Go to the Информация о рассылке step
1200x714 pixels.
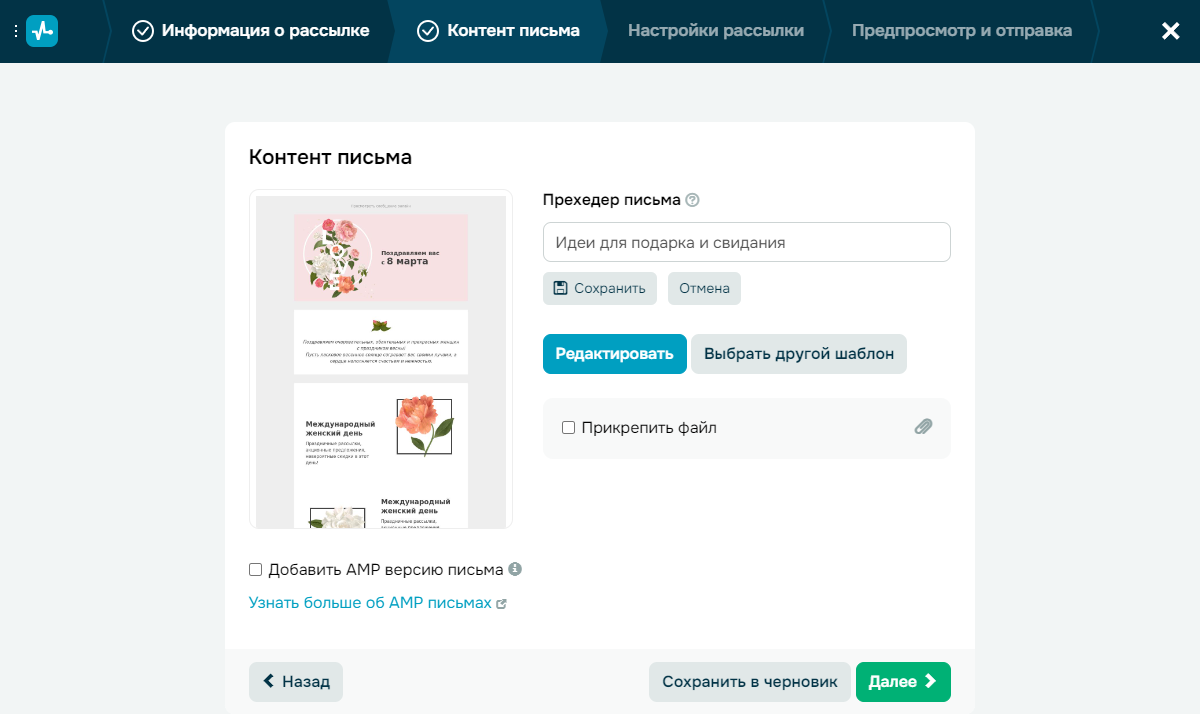coord(251,31)
